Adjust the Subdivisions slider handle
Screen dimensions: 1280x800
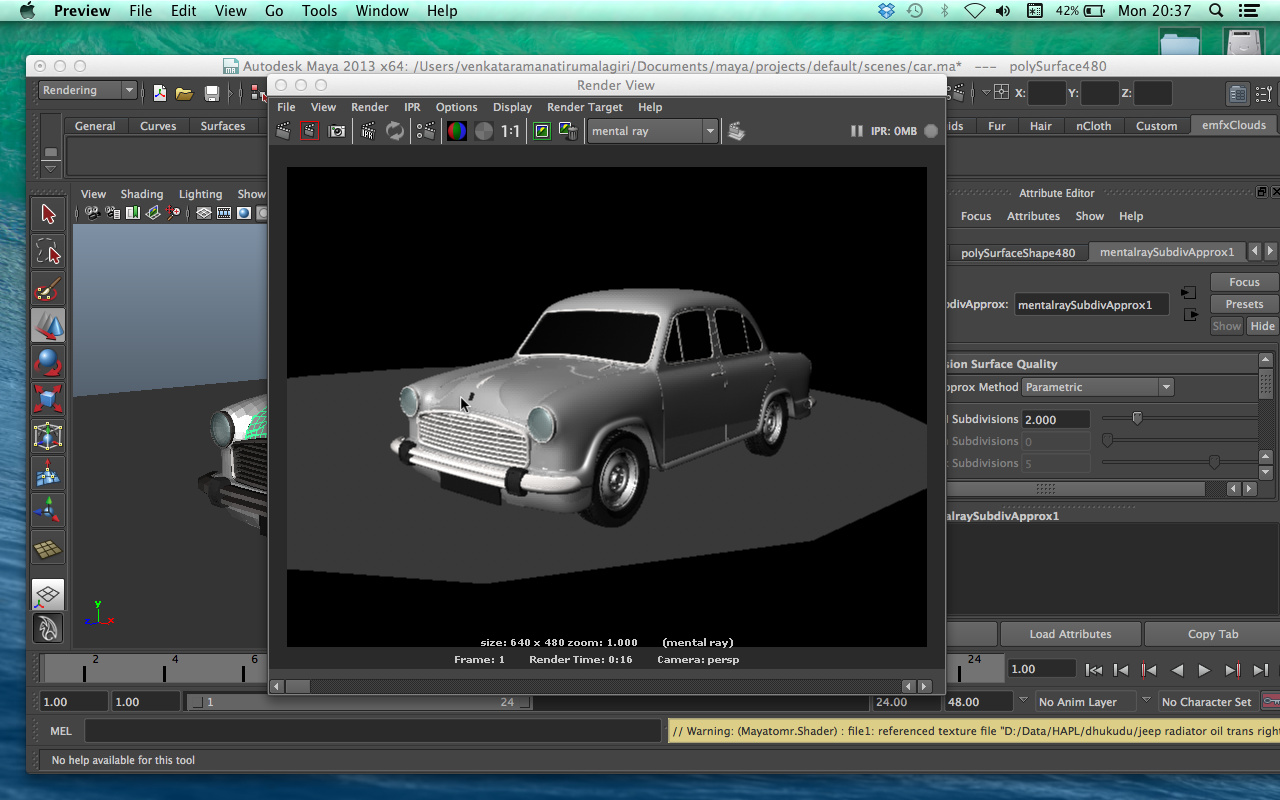(1137, 418)
